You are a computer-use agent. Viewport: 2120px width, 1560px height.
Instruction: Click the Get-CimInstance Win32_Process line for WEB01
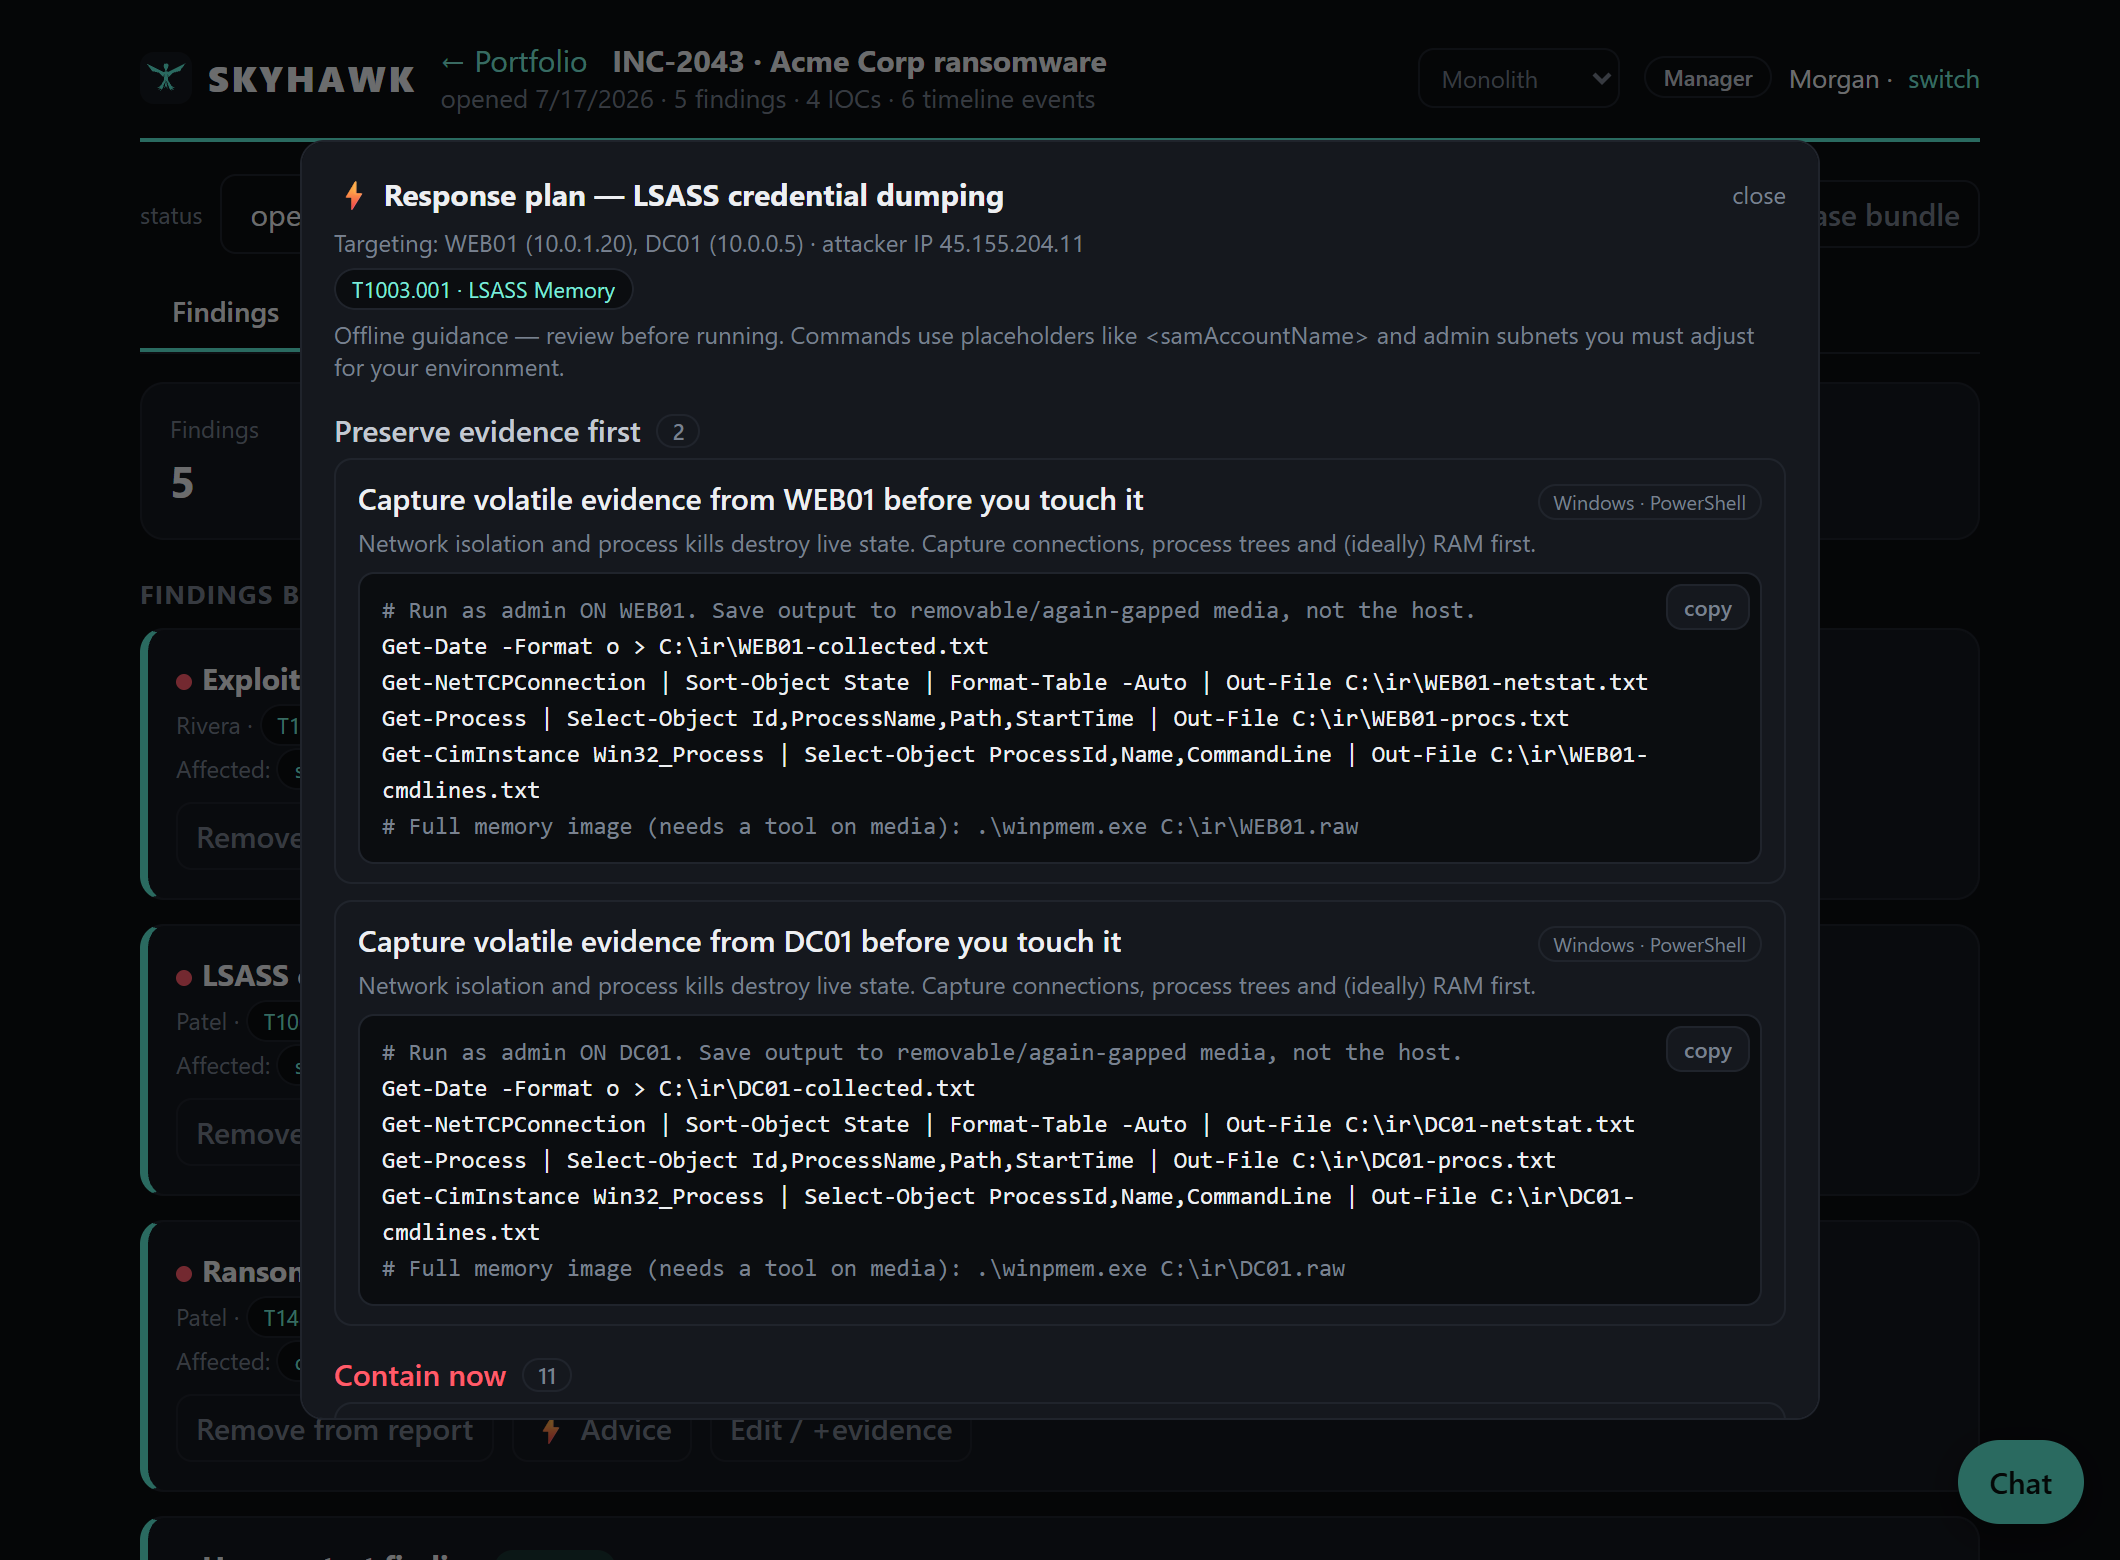1014,773
